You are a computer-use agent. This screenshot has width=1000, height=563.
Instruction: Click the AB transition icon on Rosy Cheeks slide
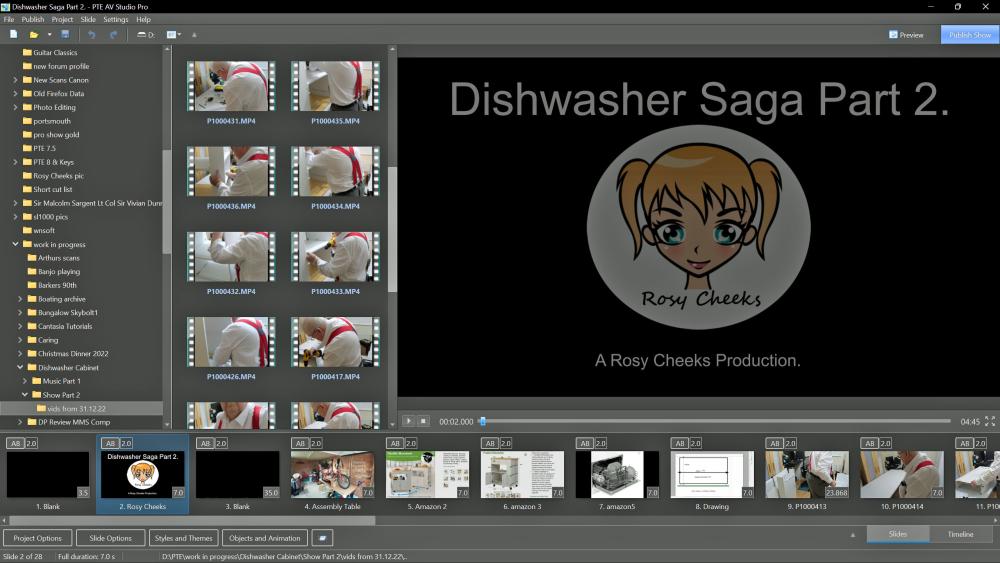(110, 443)
